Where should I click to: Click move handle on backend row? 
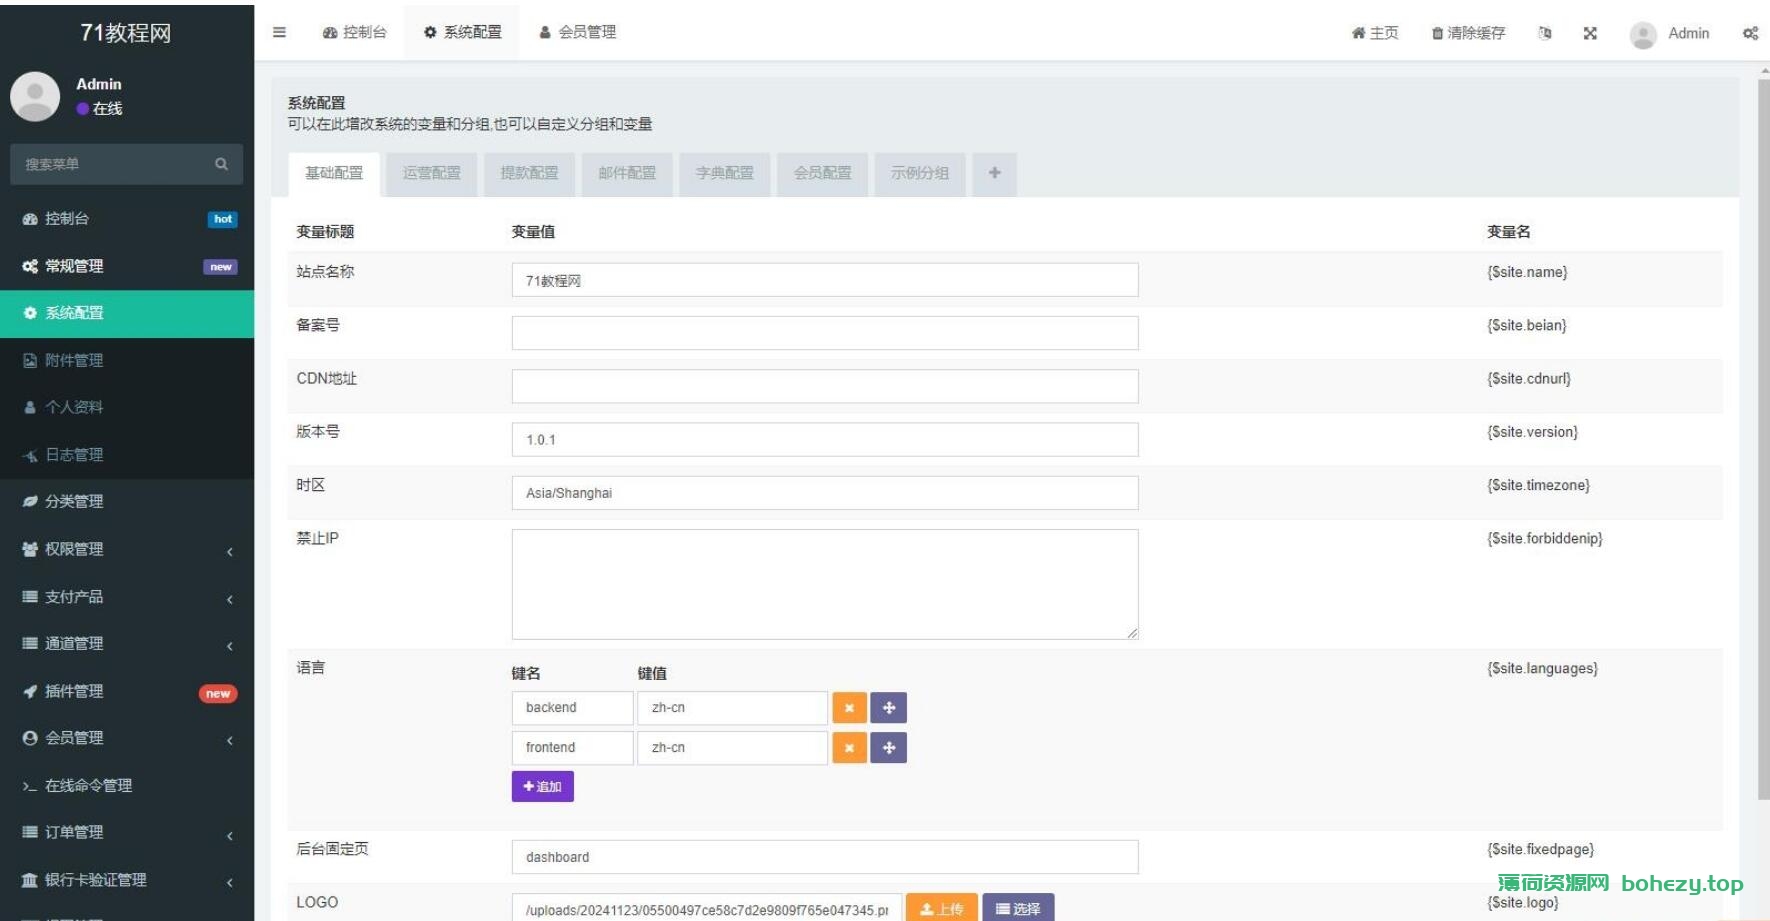click(889, 708)
